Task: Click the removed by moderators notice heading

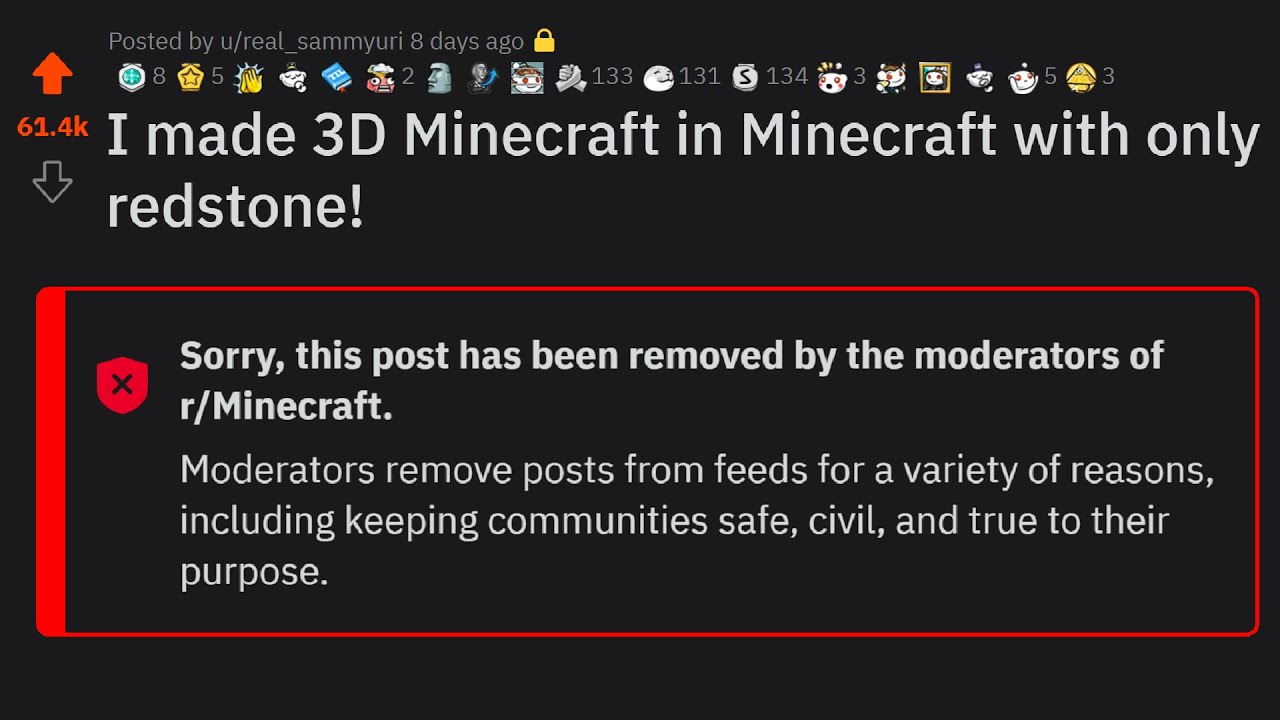Action: pyautogui.click(x=671, y=381)
